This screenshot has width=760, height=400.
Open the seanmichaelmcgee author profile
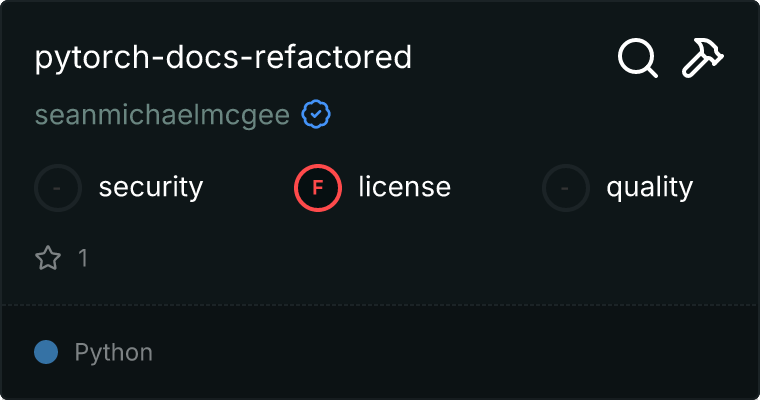(162, 115)
